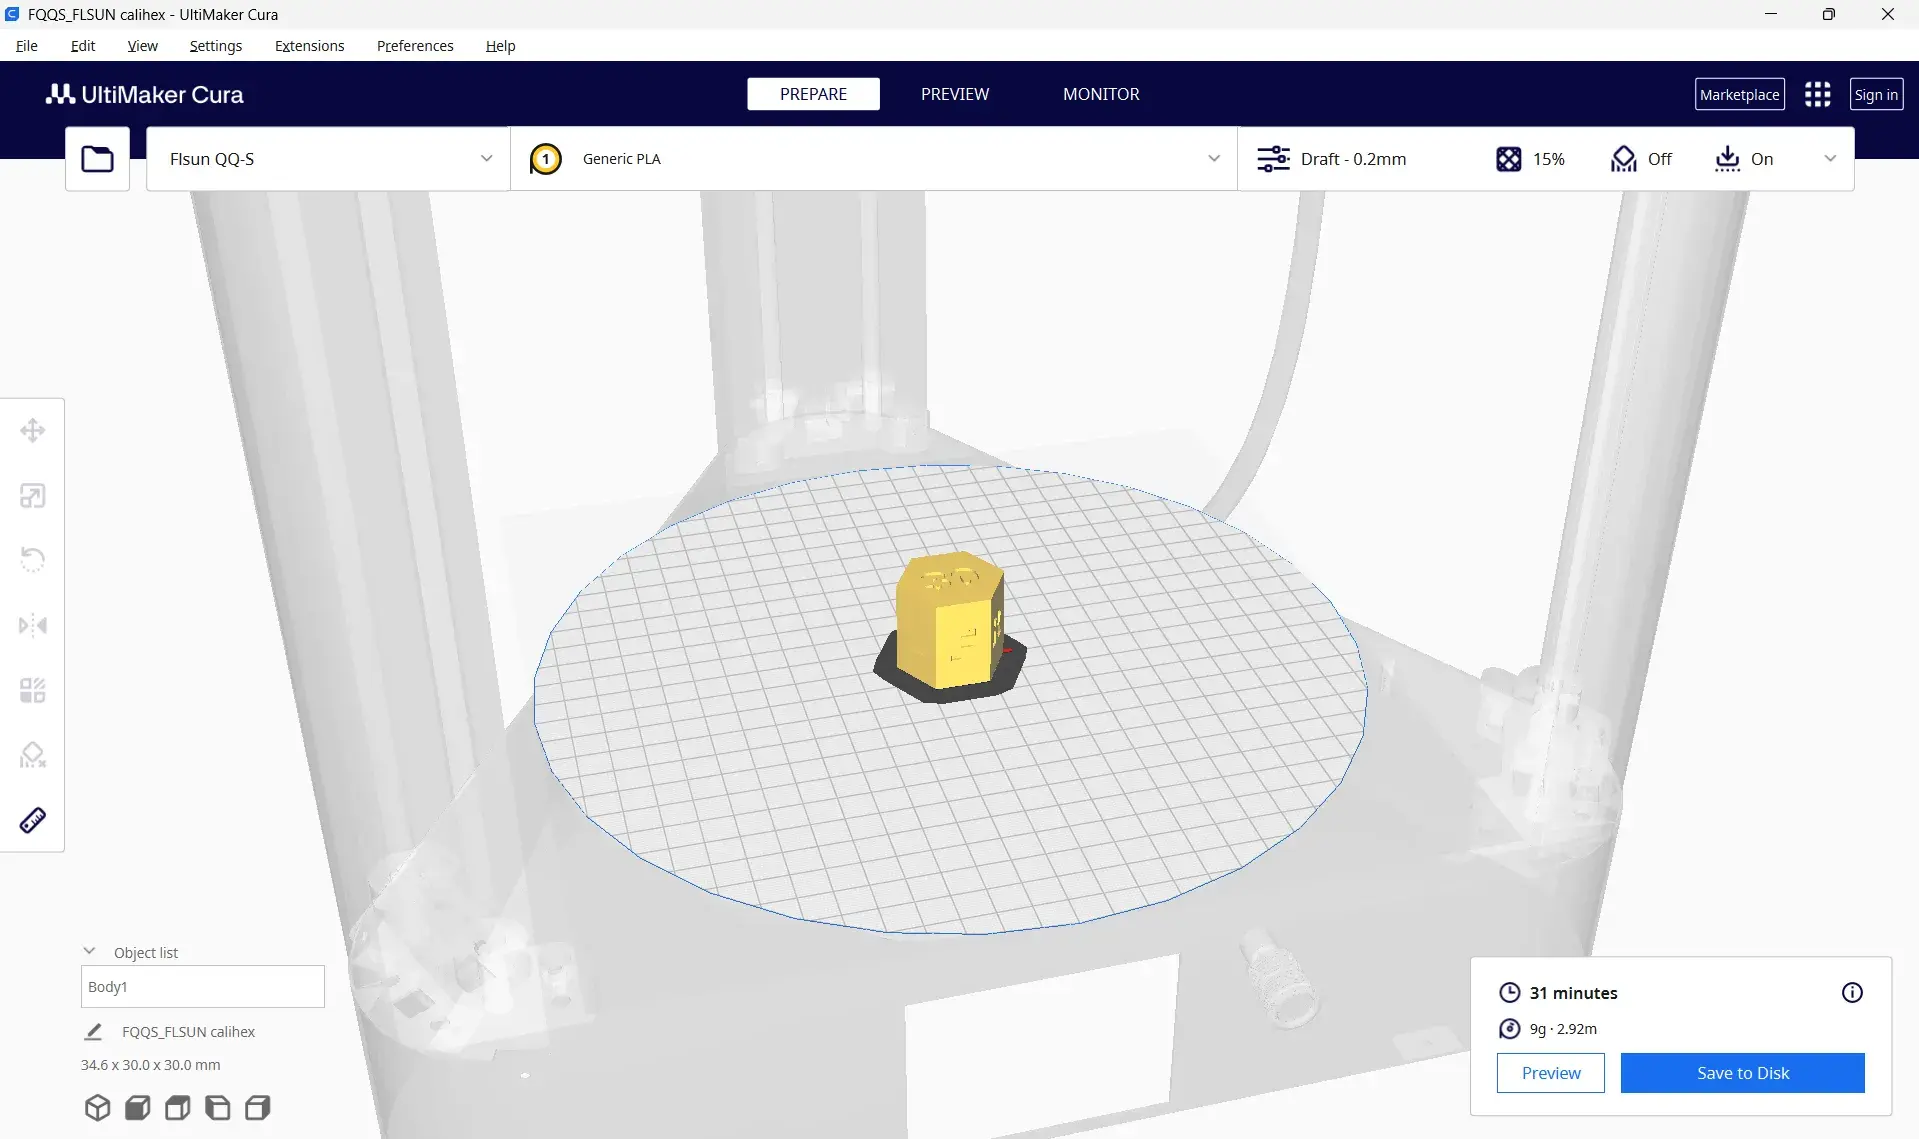The width and height of the screenshot is (1919, 1139).
Task: Click the support Off icon
Action: pyautogui.click(x=1623, y=159)
